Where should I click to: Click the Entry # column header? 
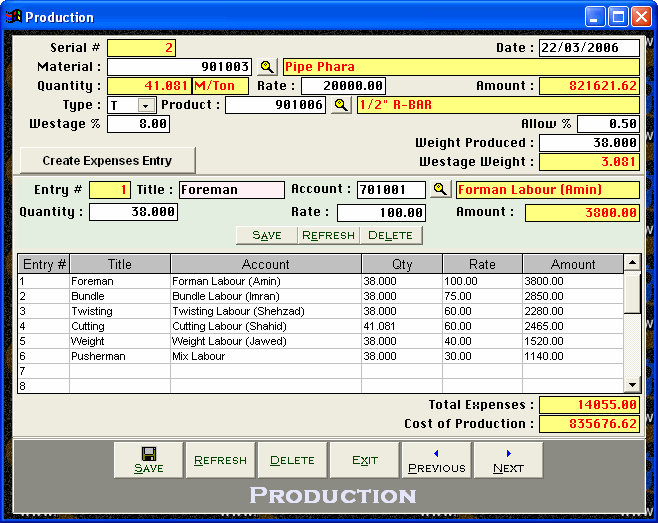(44, 264)
